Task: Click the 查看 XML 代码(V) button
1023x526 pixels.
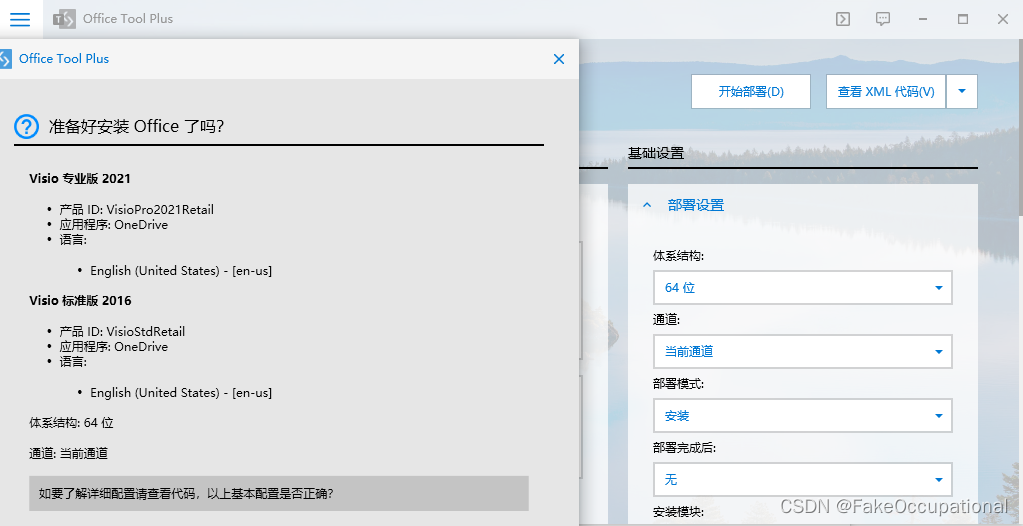Action: (886, 91)
